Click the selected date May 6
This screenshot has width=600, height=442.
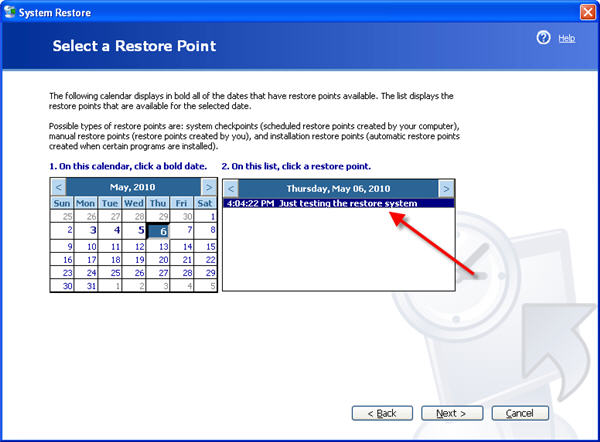coord(162,230)
